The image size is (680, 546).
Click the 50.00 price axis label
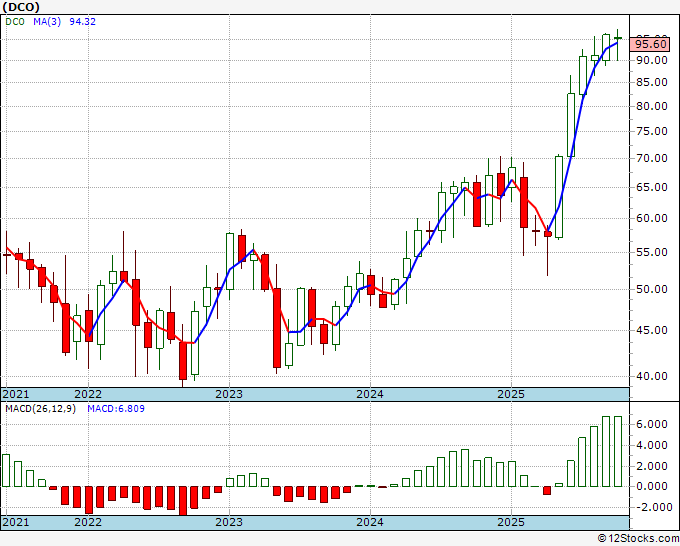pyautogui.click(x=652, y=289)
